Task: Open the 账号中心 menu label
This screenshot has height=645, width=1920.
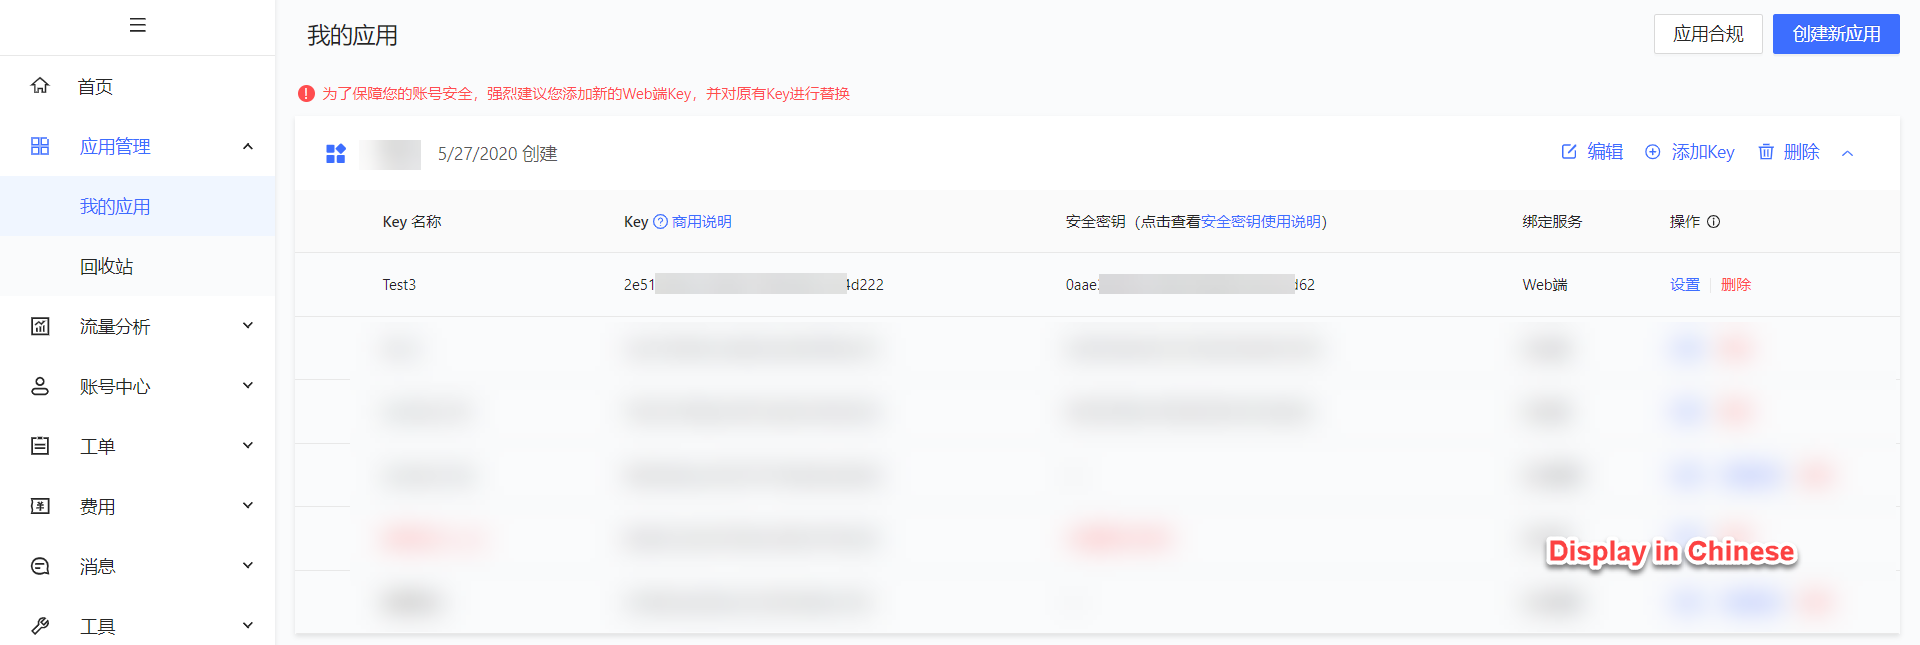Action: click(115, 386)
